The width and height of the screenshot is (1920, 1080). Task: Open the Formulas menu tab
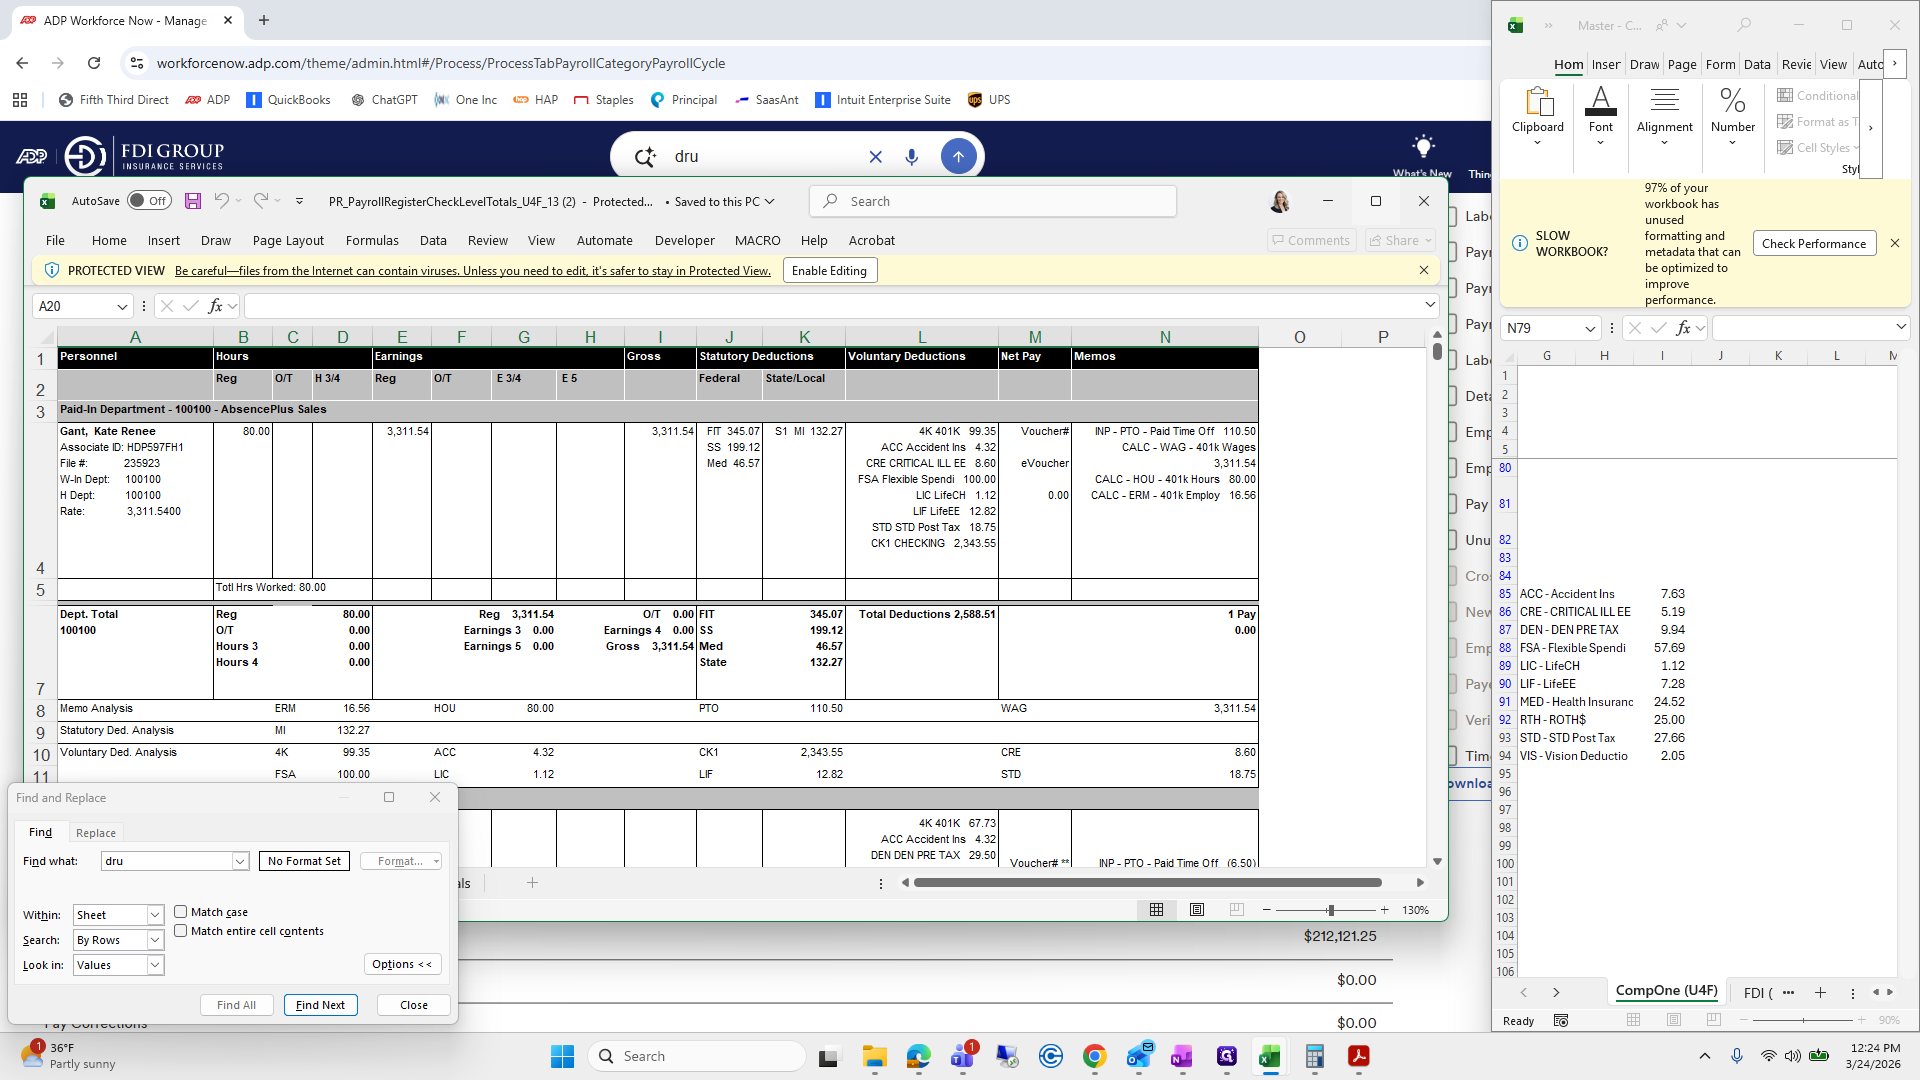[x=372, y=241]
